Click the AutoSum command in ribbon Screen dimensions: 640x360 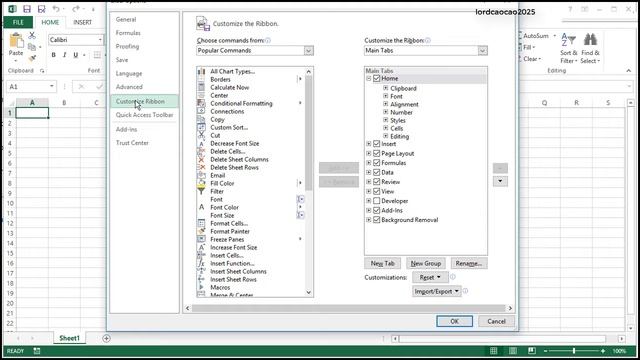(536, 36)
